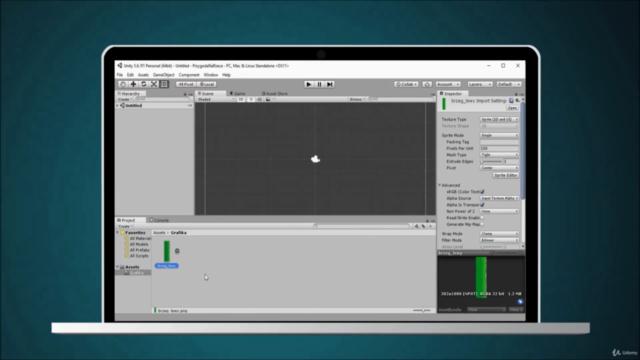Toggle sRGB (Color Texture) checkbox
640x360 pixels.
482,192
